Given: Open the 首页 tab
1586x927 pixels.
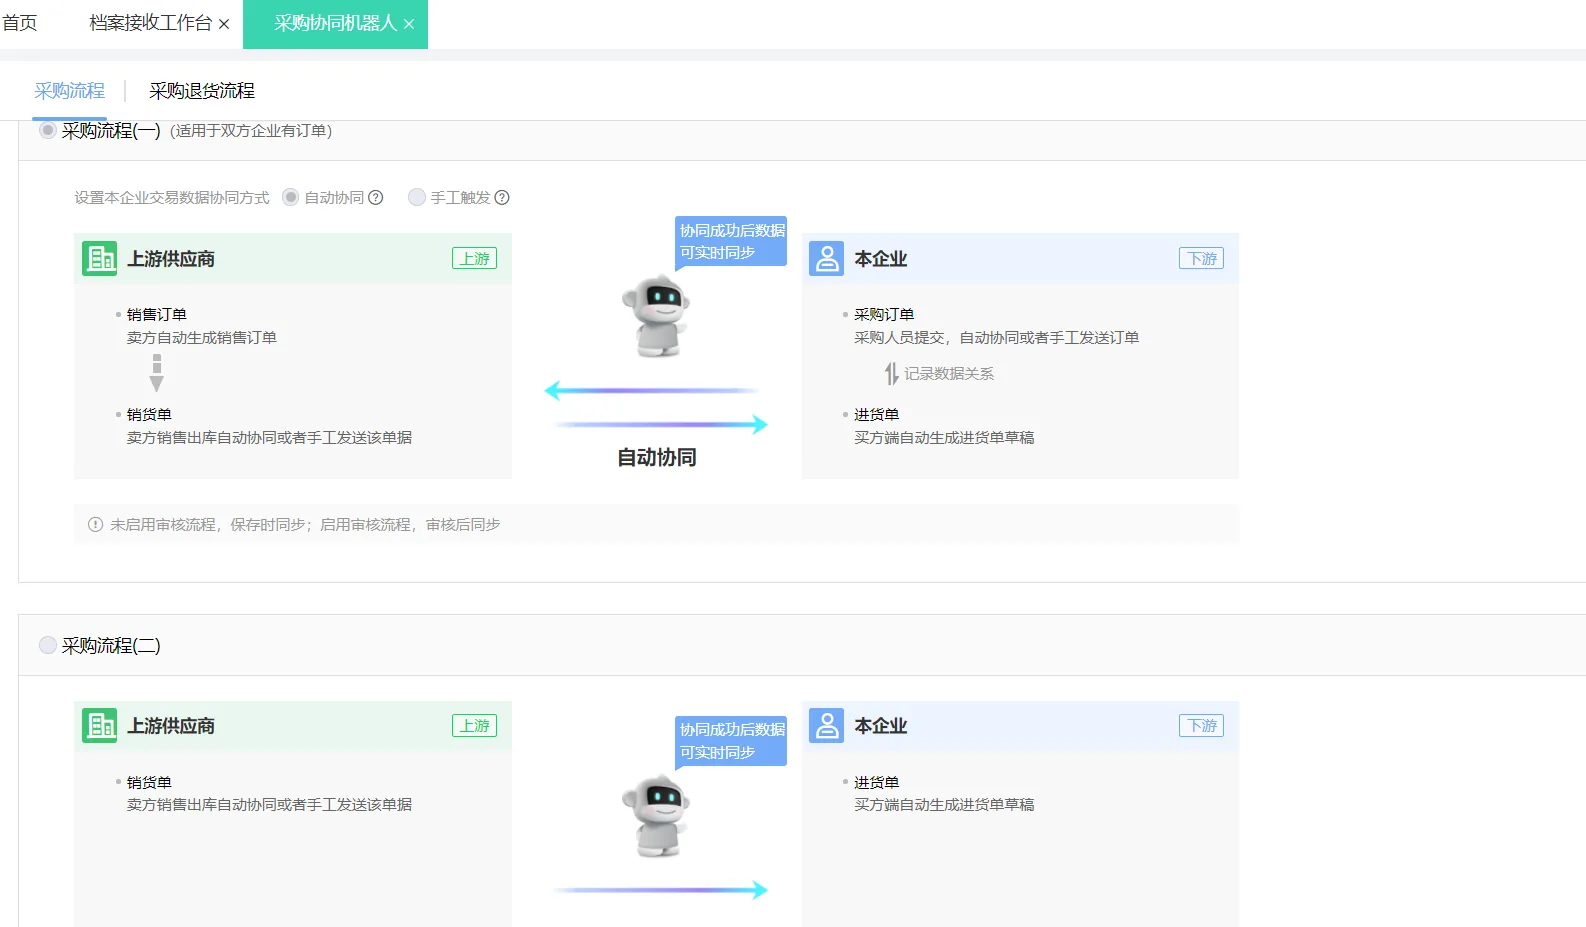Looking at the screenshot, I should tap(20, 23).
